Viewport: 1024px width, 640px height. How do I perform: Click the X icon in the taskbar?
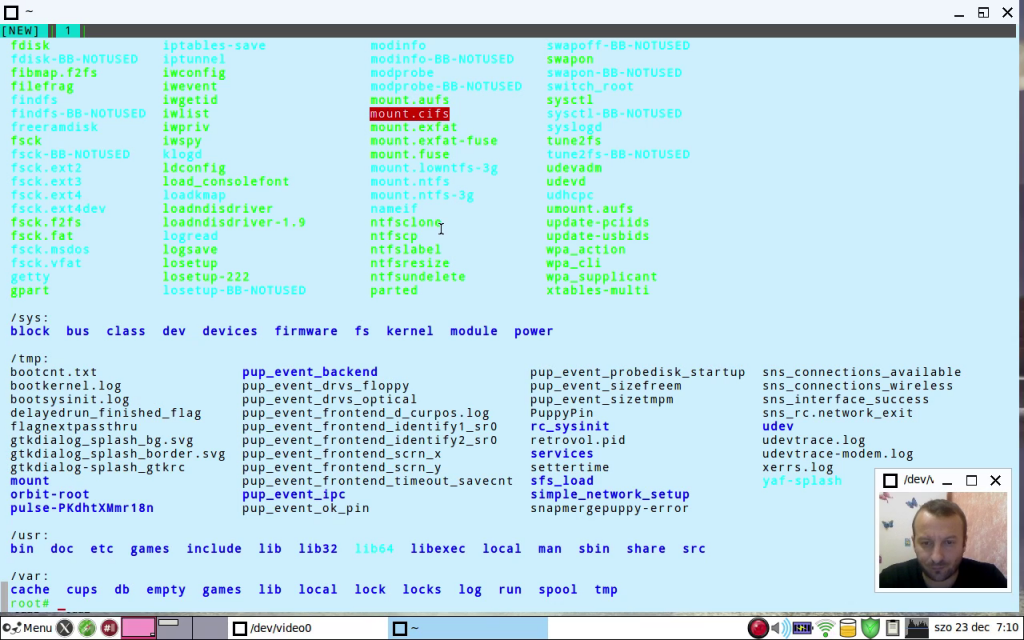(65, 628)
